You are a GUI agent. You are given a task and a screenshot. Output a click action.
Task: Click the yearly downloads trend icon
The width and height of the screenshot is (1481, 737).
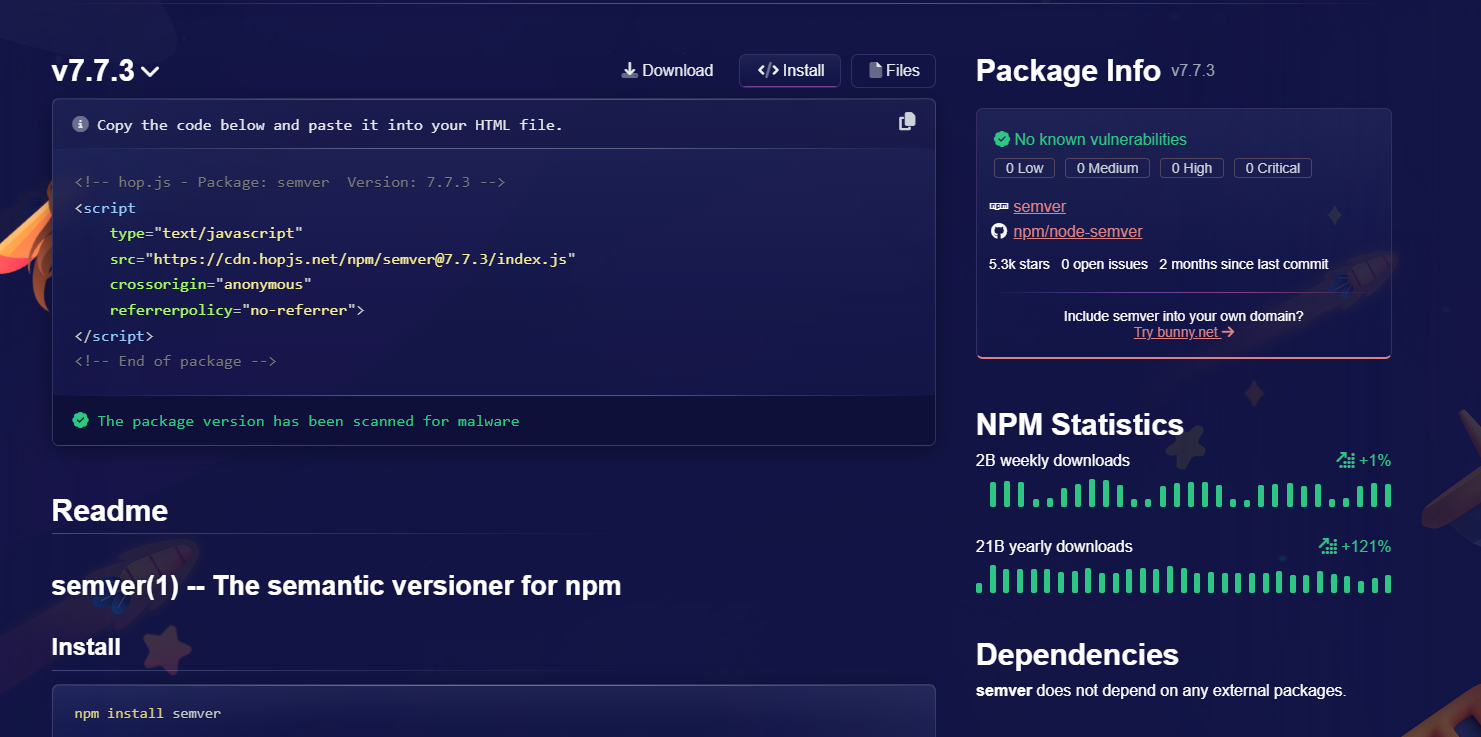[x=1328, y=546]
